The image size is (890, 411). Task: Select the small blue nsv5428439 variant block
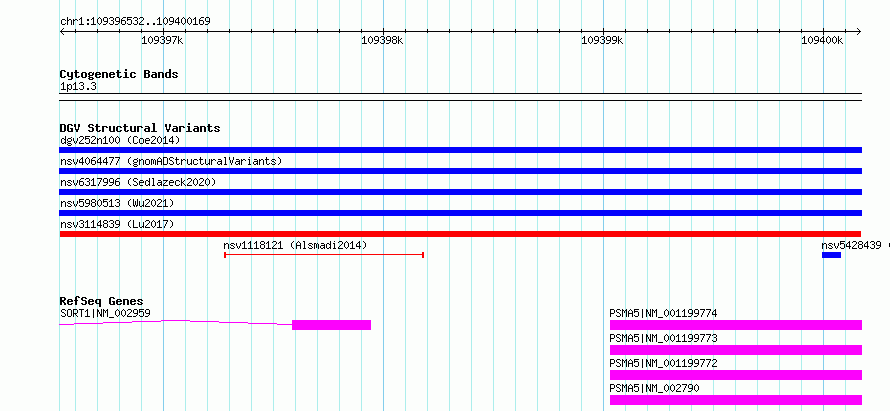[x=831, y=255]
